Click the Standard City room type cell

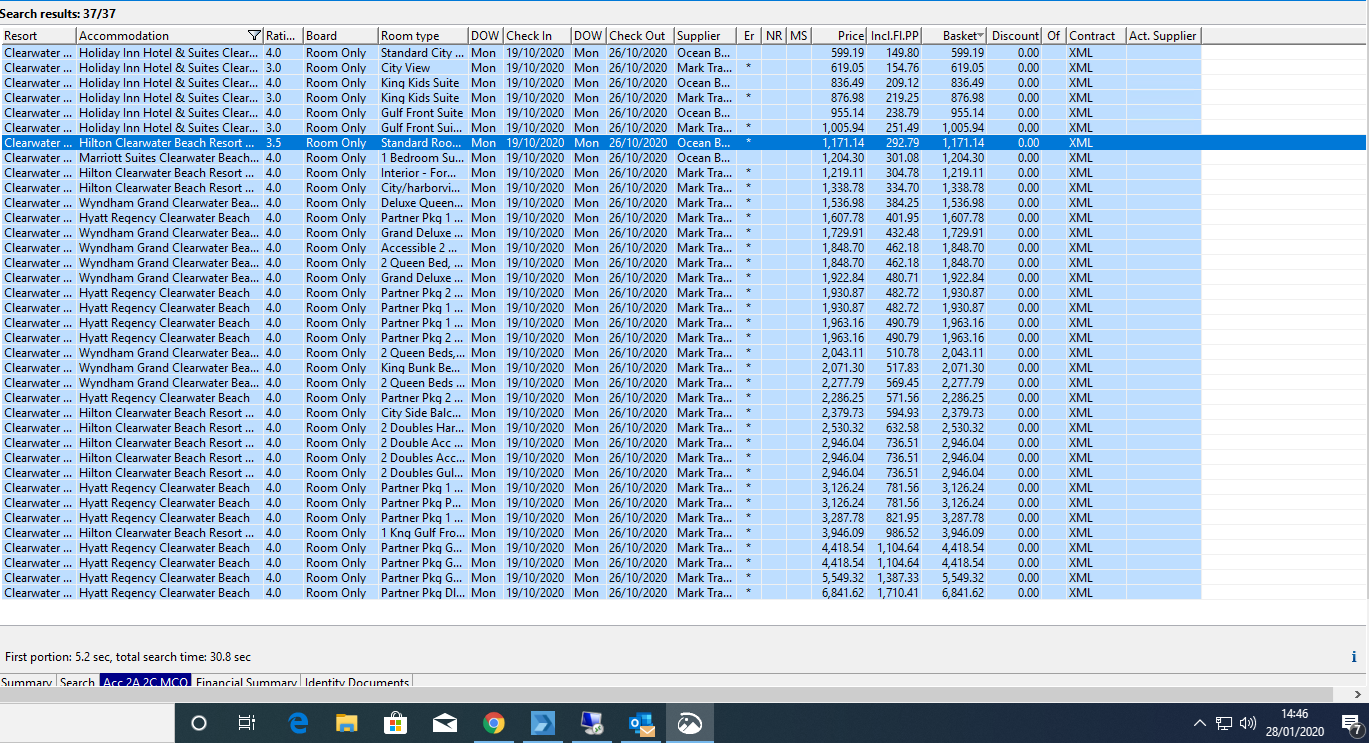422,53
